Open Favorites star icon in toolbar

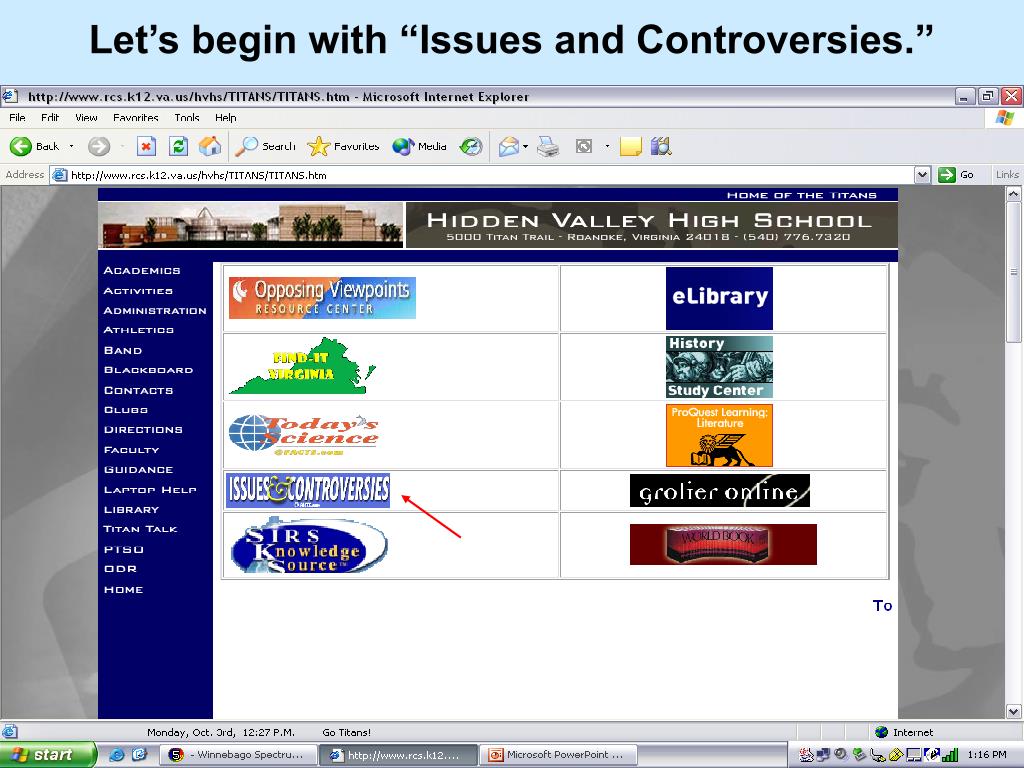(x=319, y=146)
